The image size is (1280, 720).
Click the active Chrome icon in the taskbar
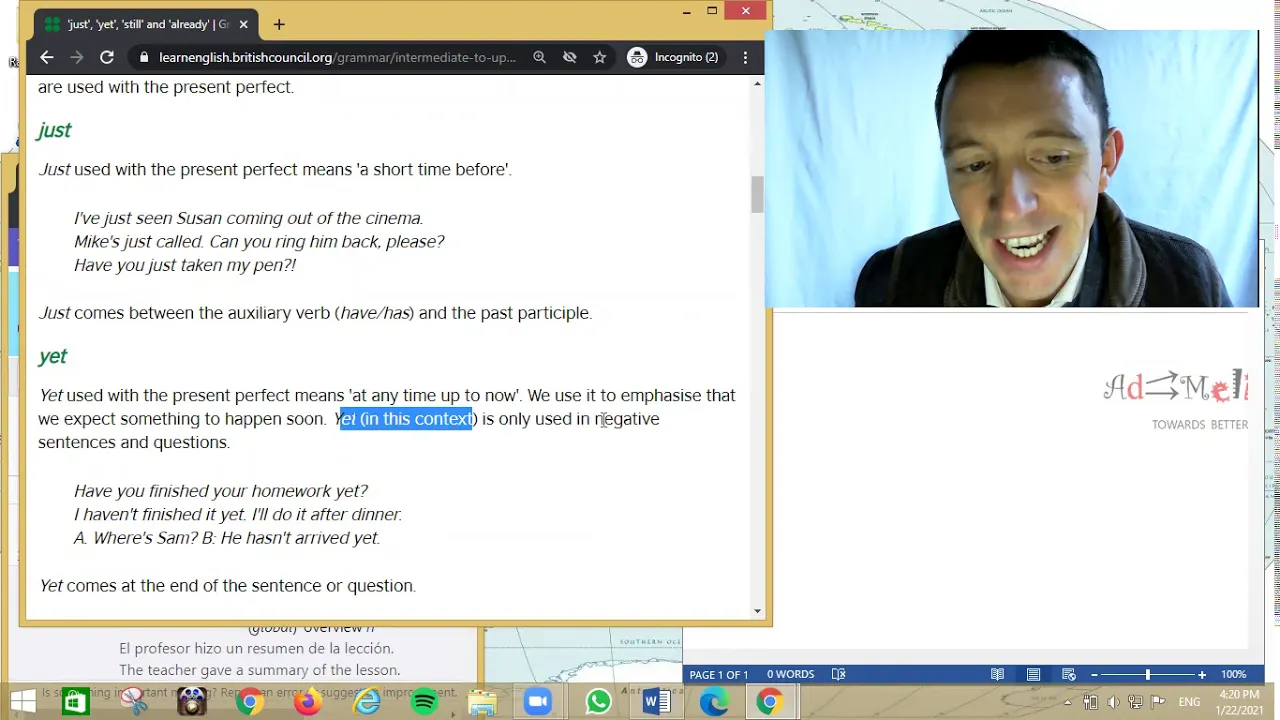point(769,702)
